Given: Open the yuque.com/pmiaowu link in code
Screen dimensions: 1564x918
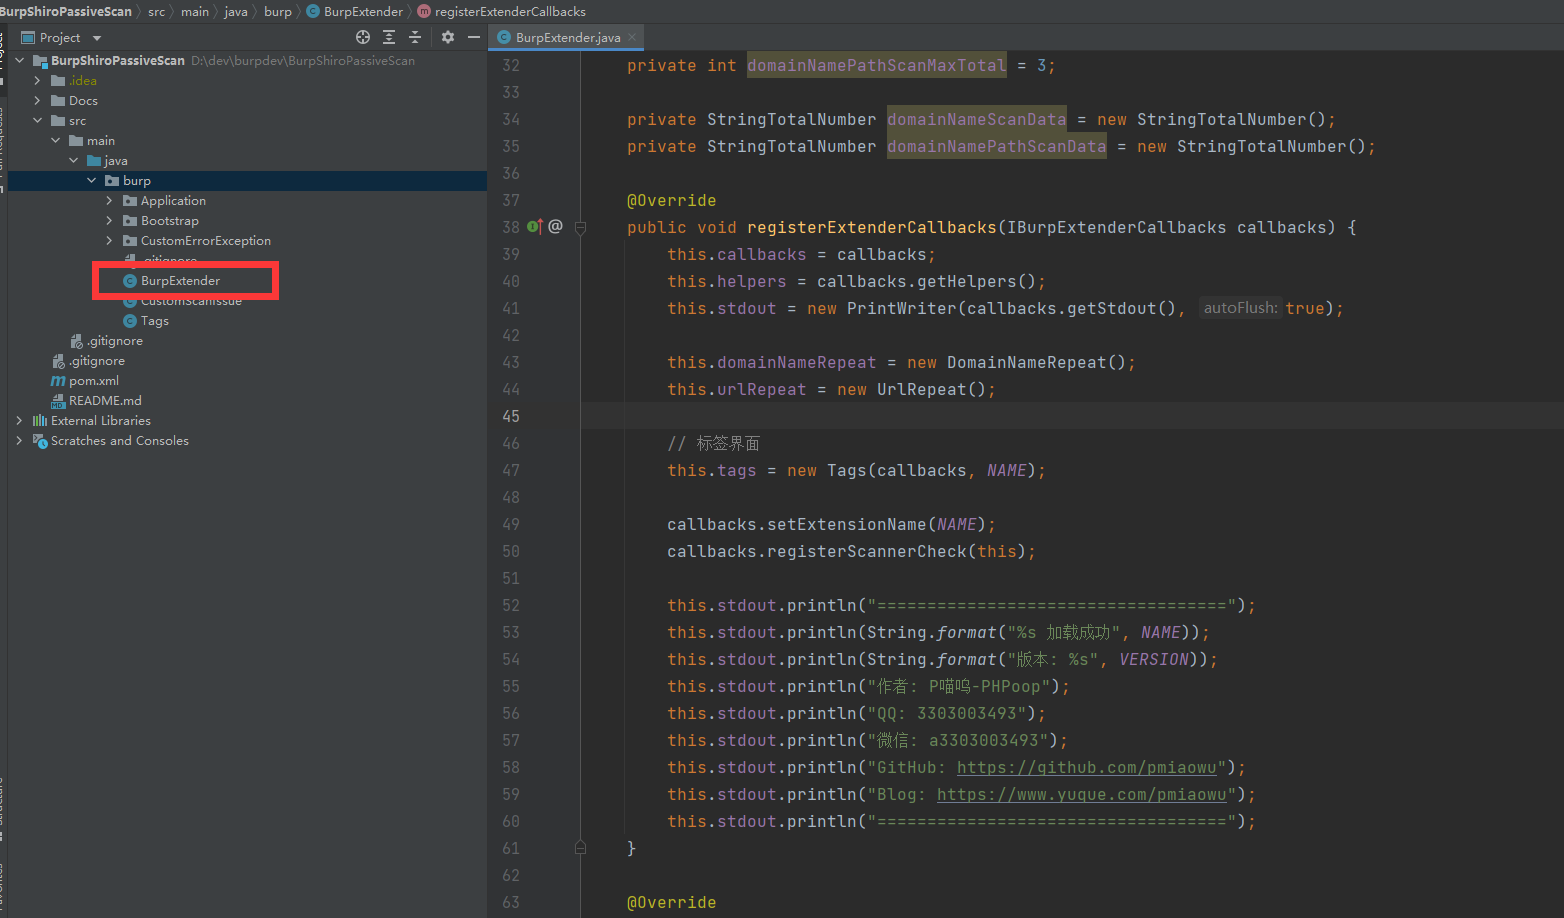Looking at the screenshot, I should point(1082,794).
